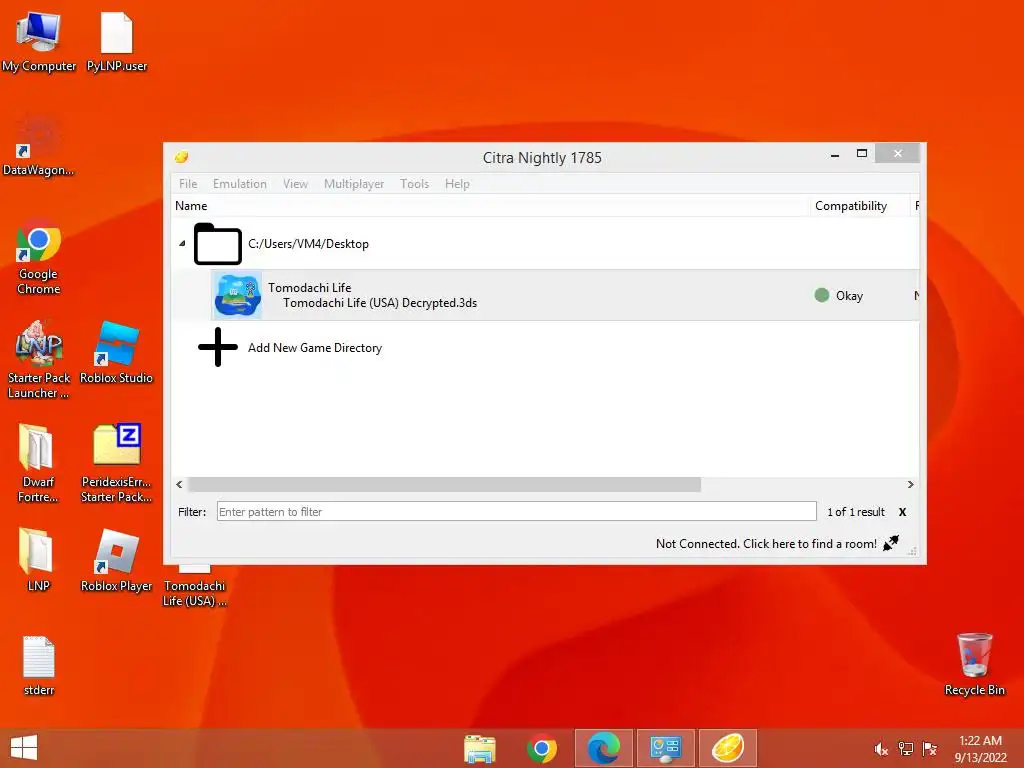Click the muted volume tray icon
1024x768 pixels.
point(881,749)
